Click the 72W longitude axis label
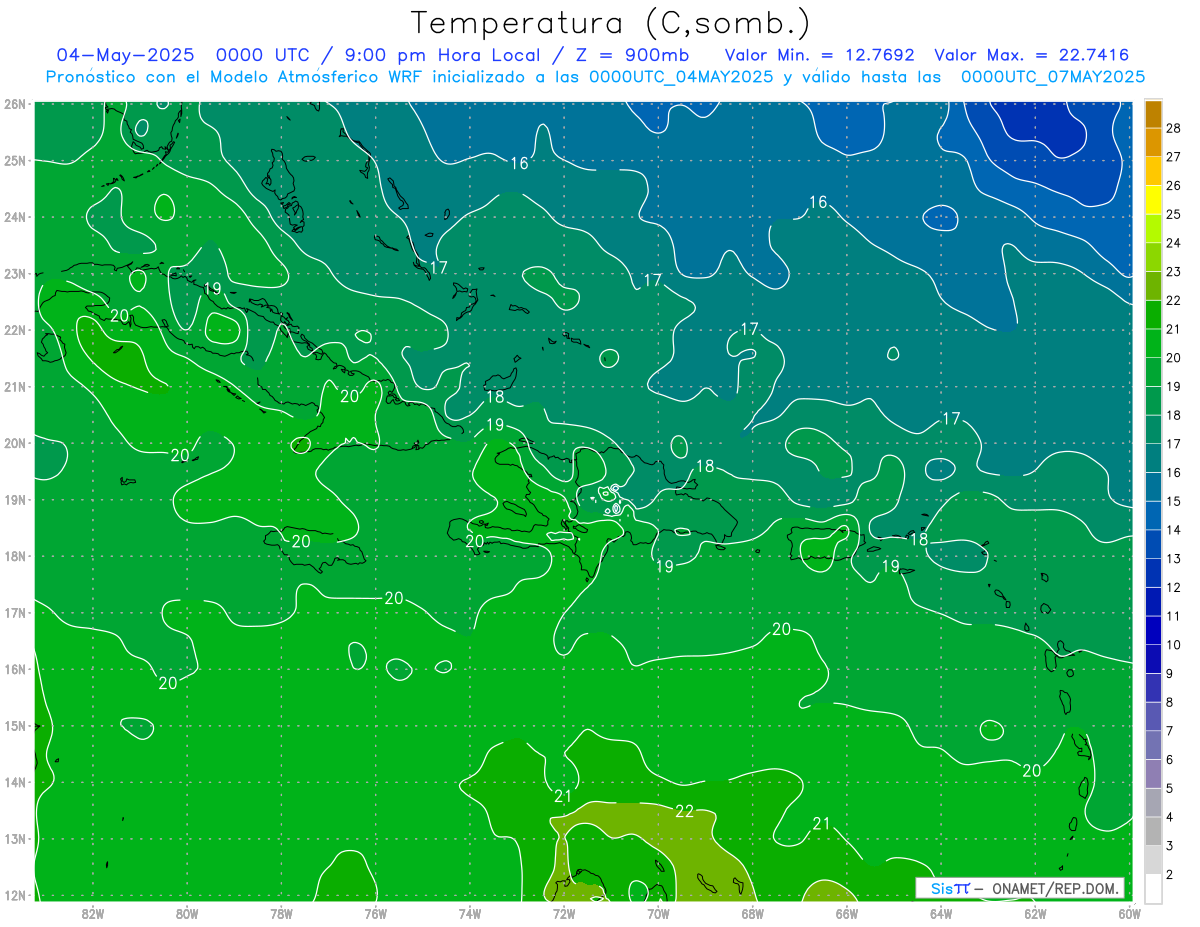The height and width of the screenshot is (927, 1200). tap(564, 913)
